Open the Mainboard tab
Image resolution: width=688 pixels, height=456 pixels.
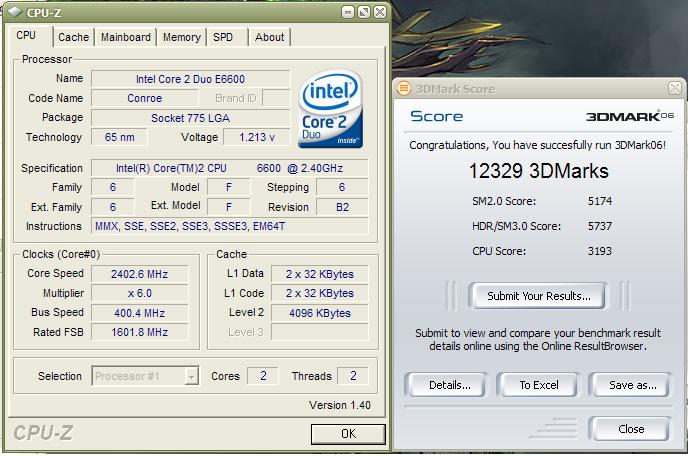126,37
